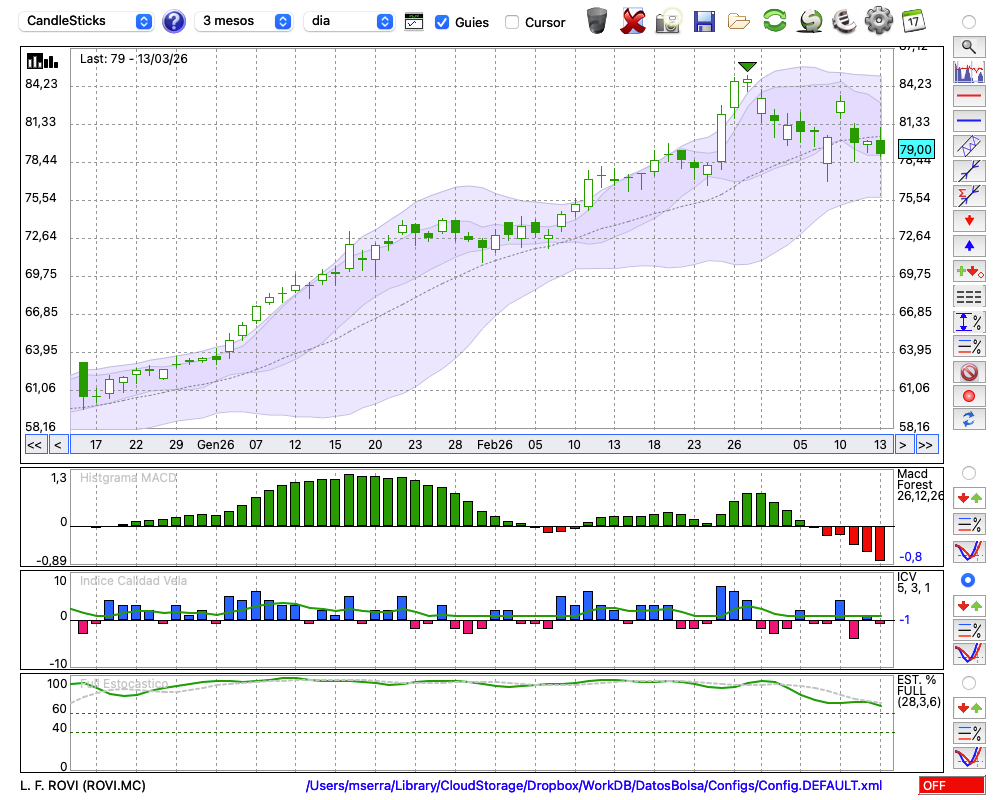
Task: Click the '>' step forward button
Action: [902, 445]
